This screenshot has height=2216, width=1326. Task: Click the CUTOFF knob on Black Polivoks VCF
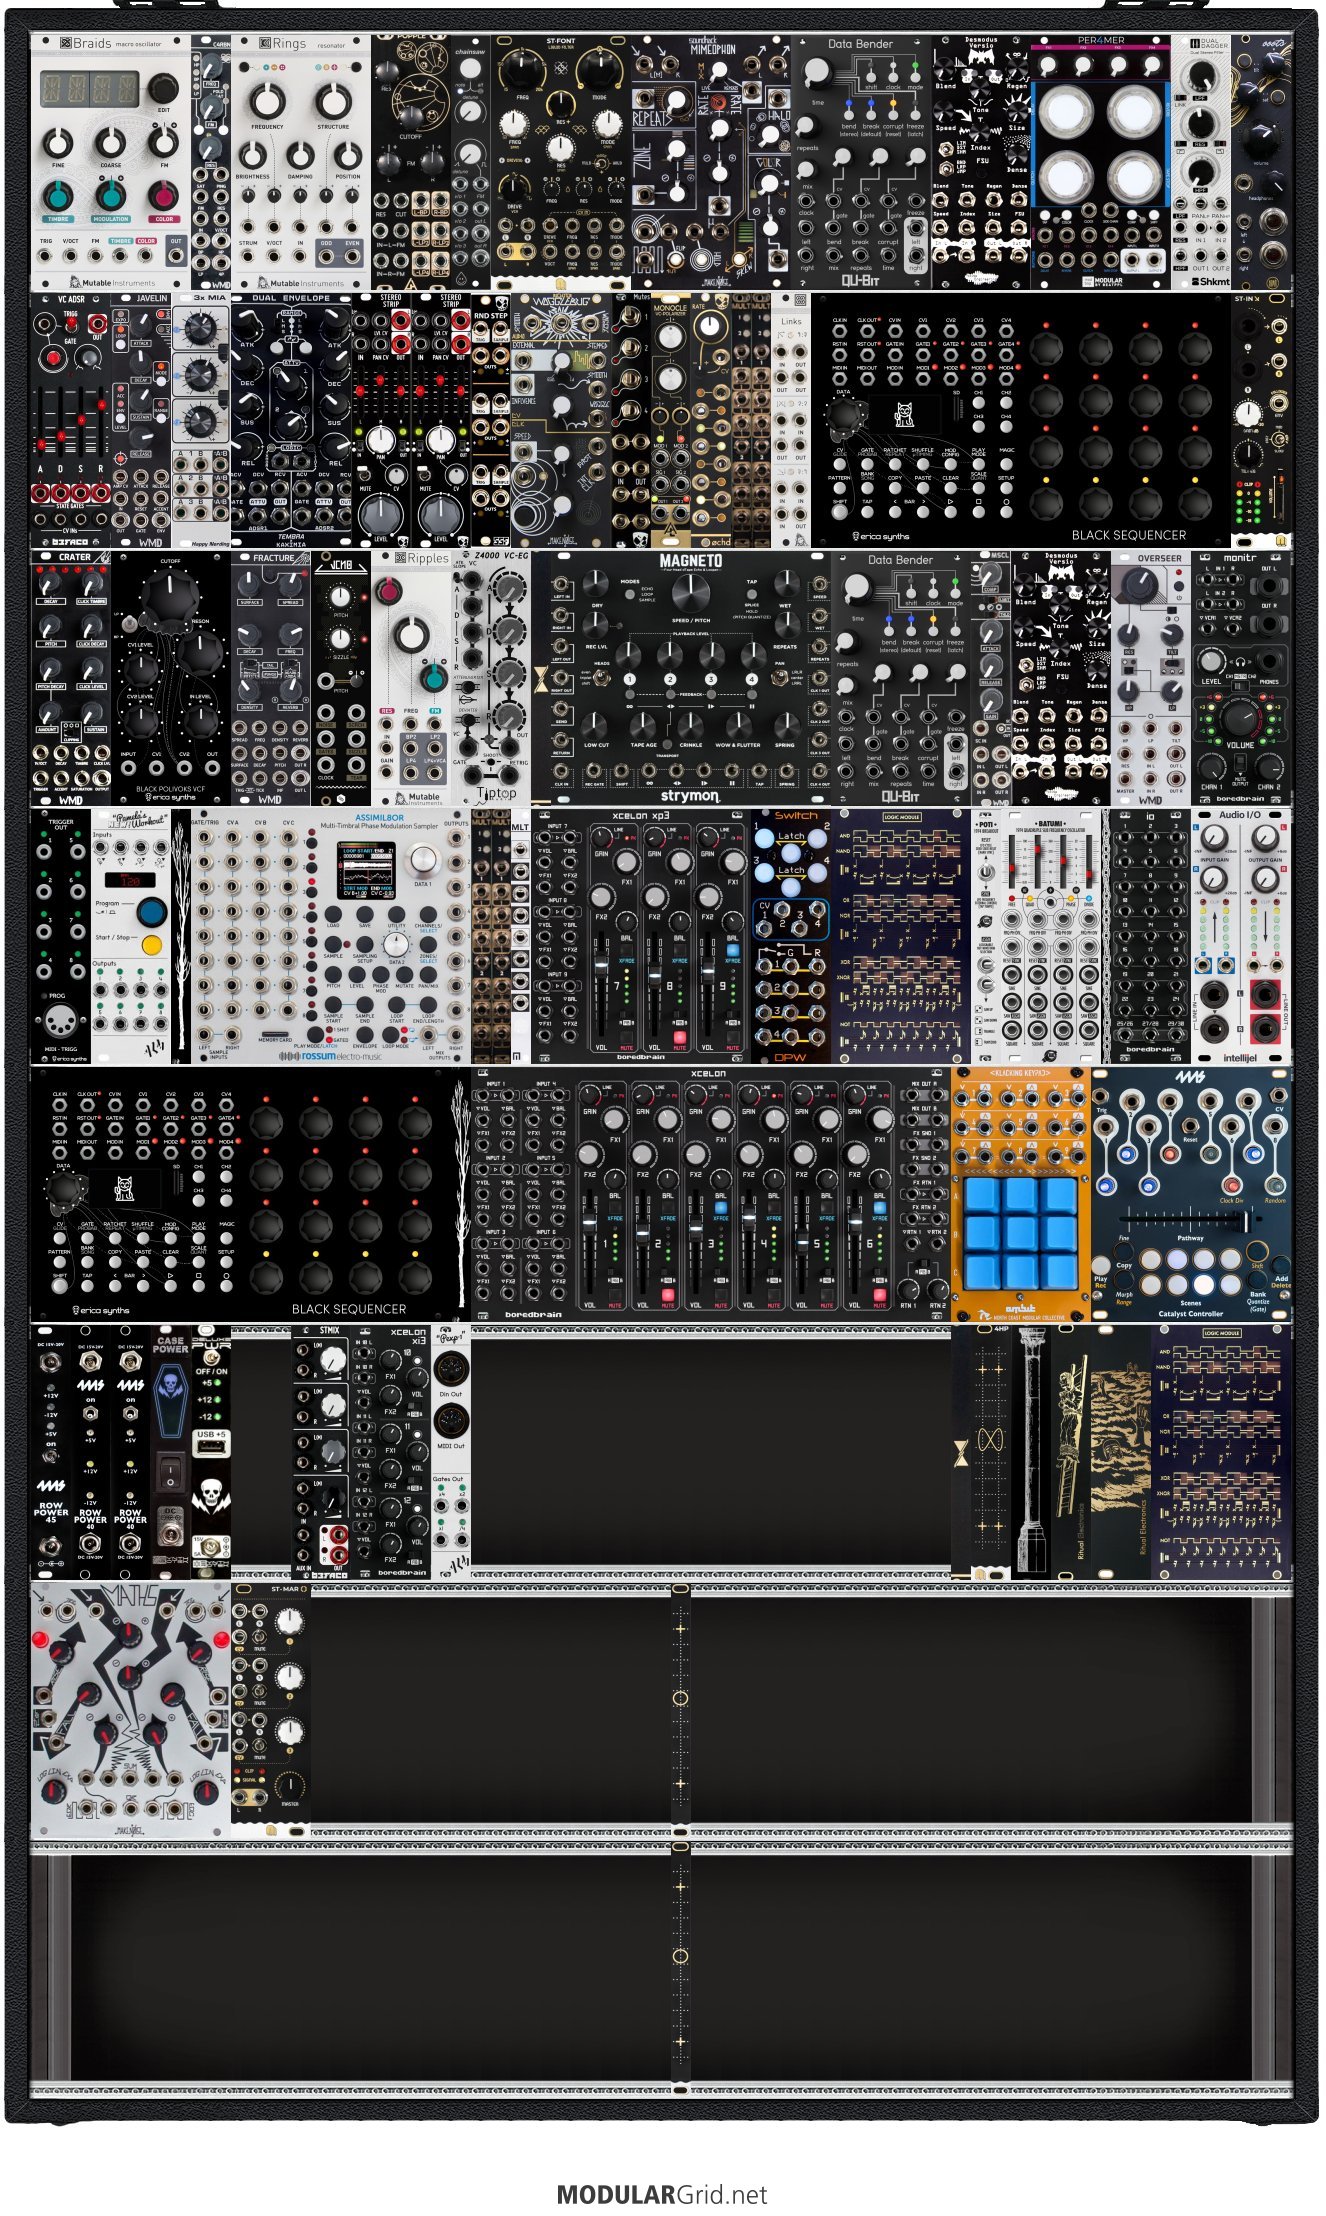coord(169,599)
